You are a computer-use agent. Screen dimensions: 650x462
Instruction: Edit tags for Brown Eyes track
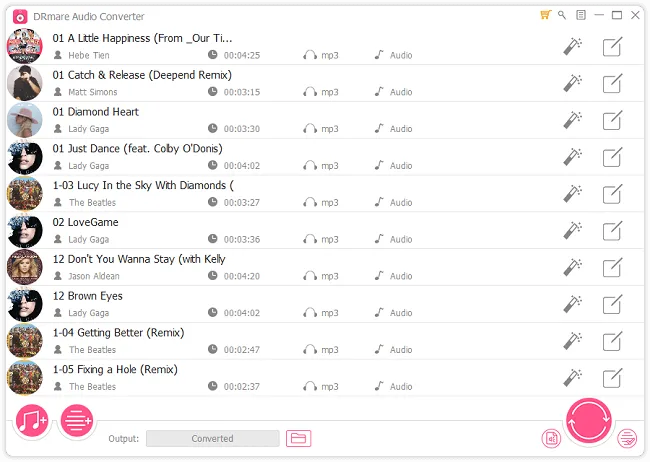tap(612, 305)
